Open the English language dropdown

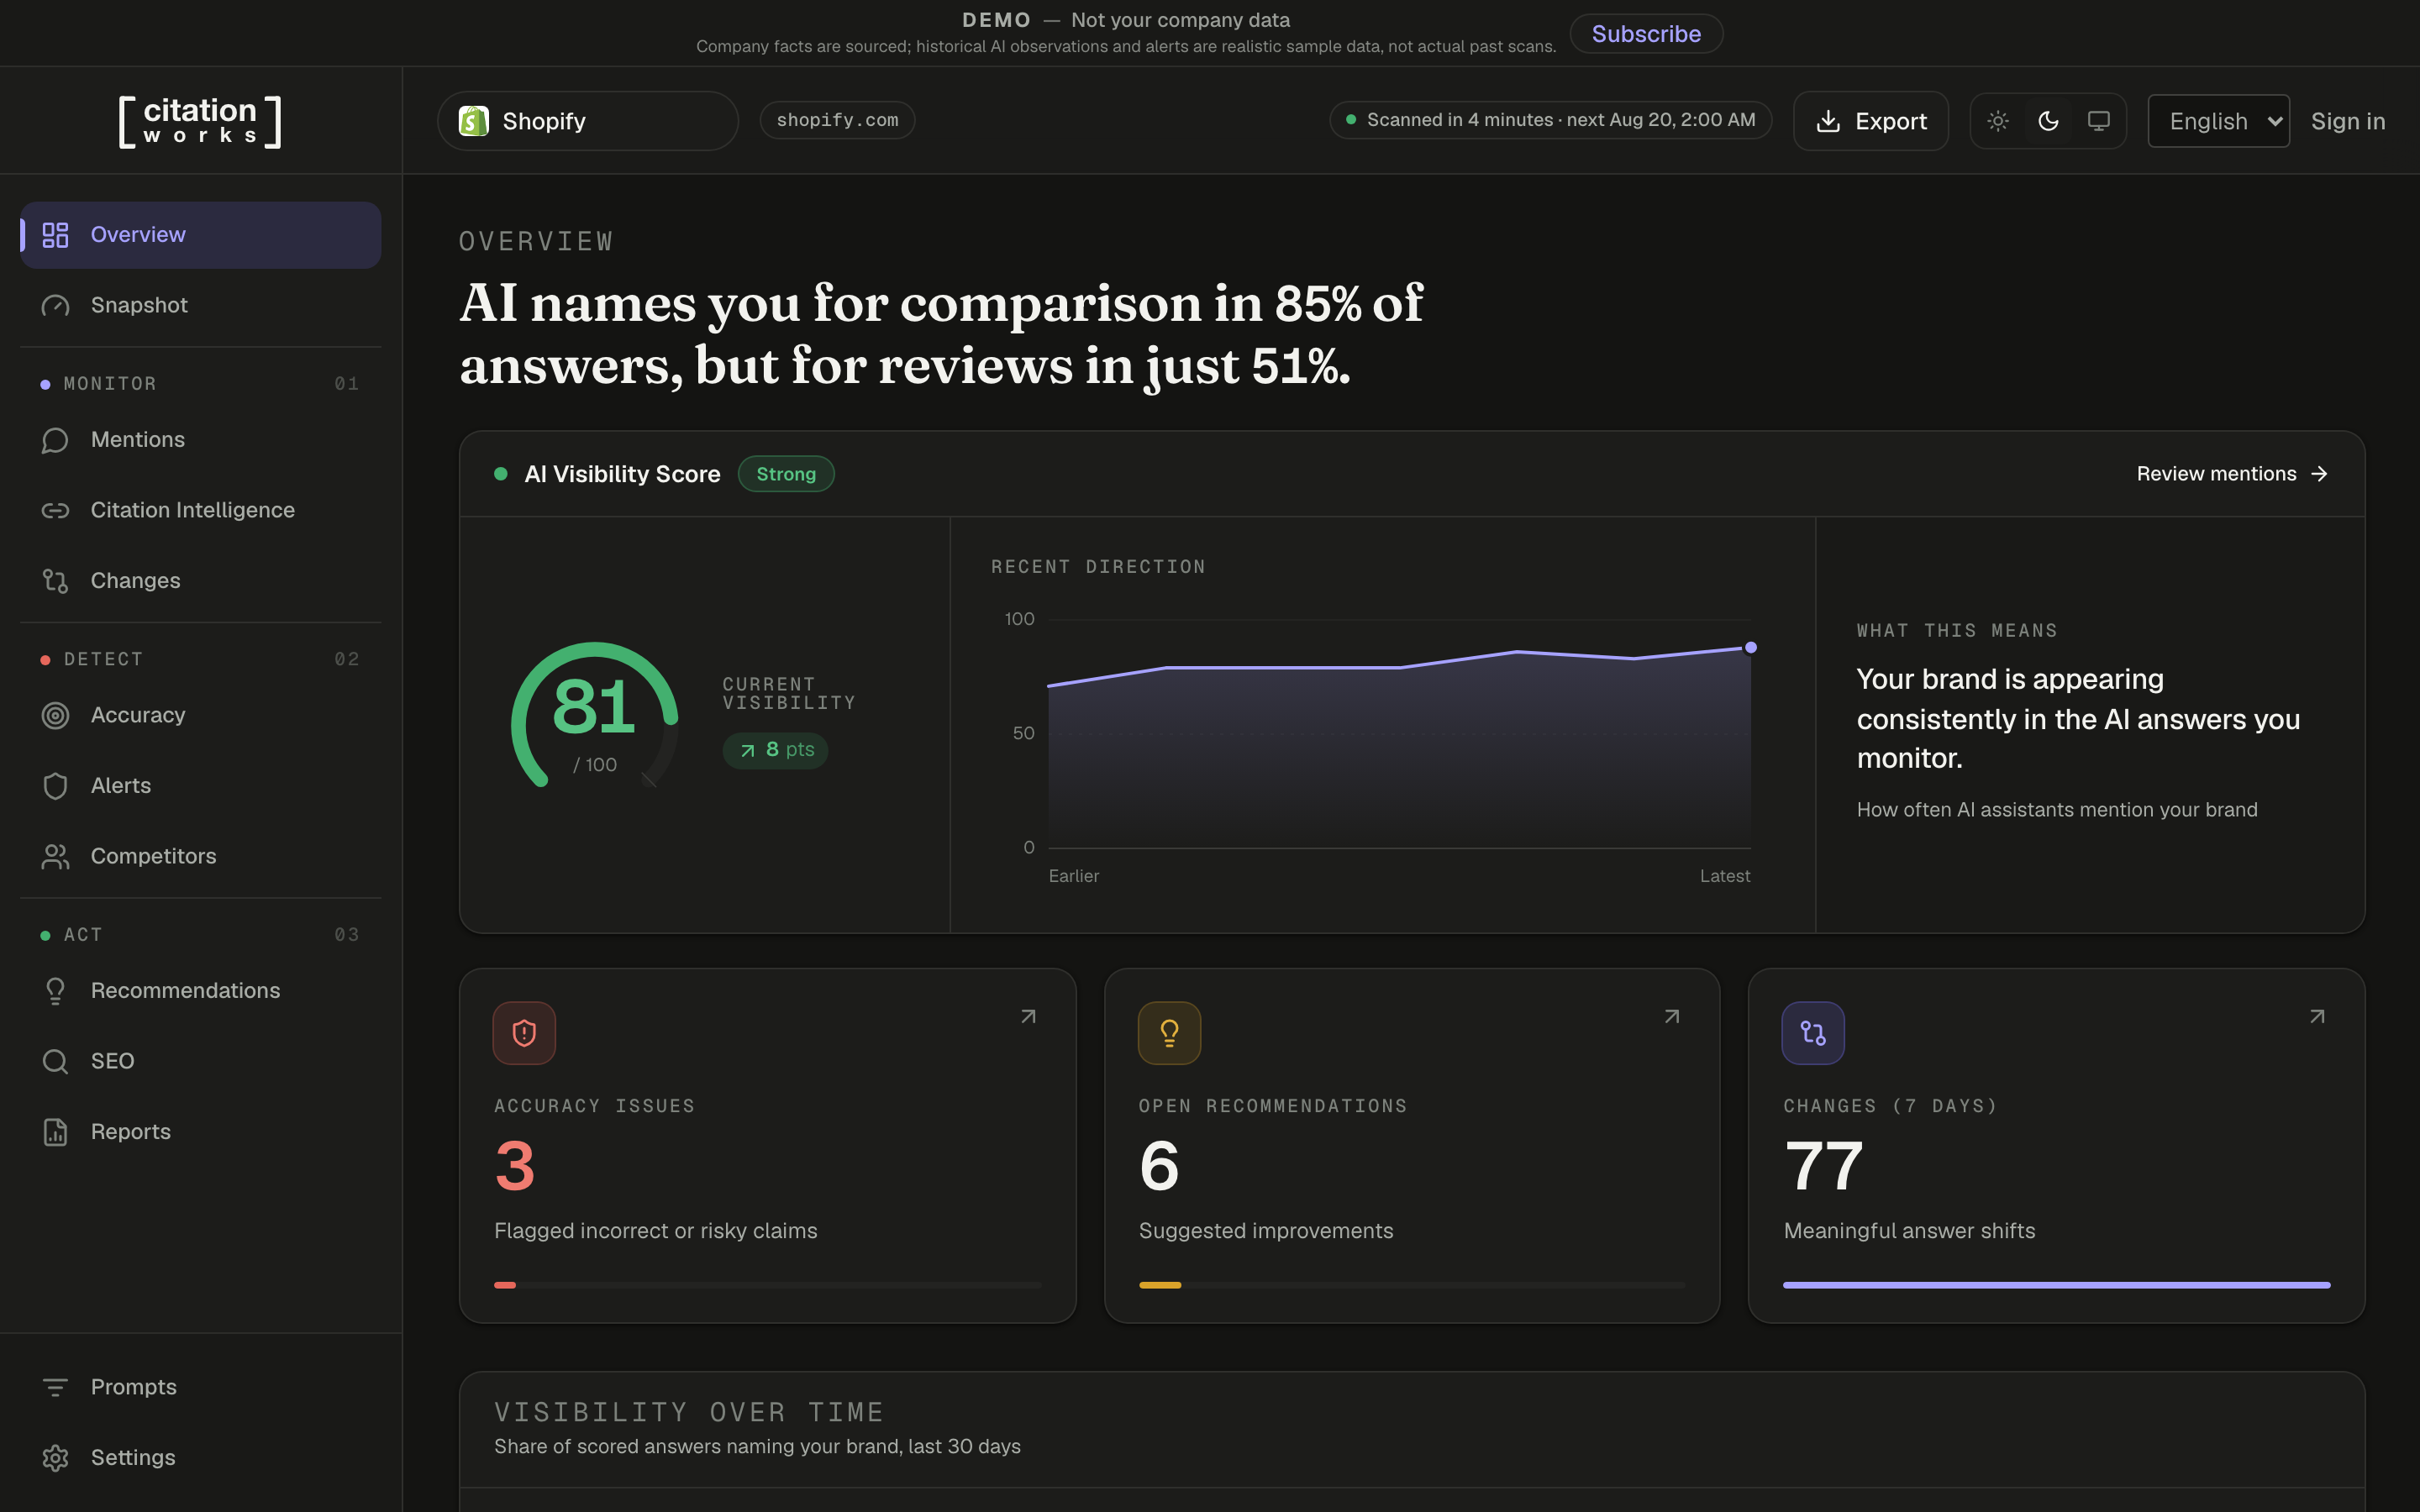[x=2219, y=121]
